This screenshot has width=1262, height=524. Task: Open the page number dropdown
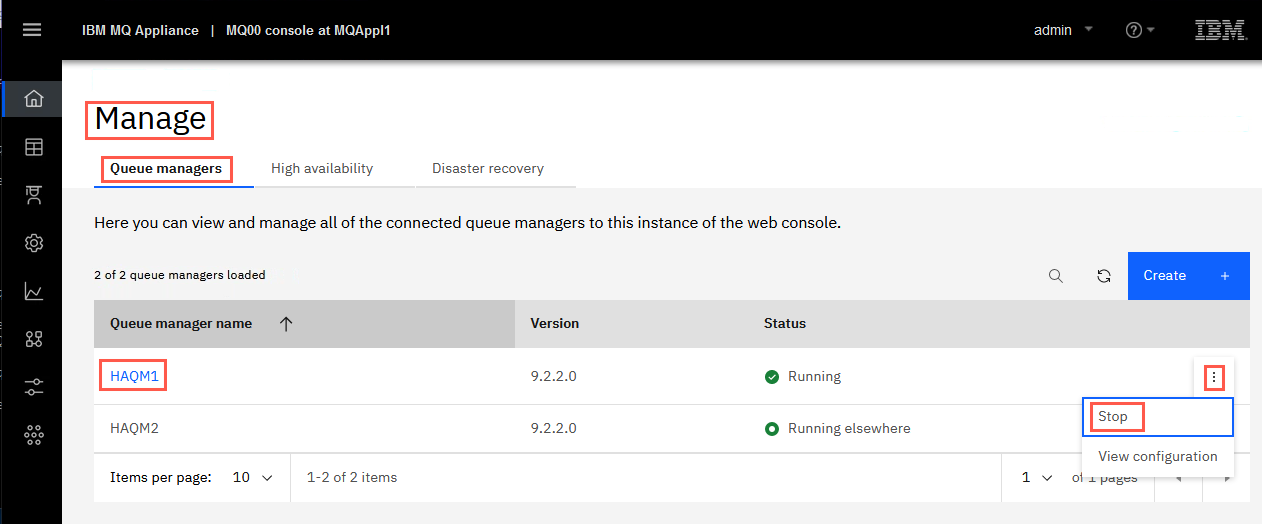click(1036, 478)
